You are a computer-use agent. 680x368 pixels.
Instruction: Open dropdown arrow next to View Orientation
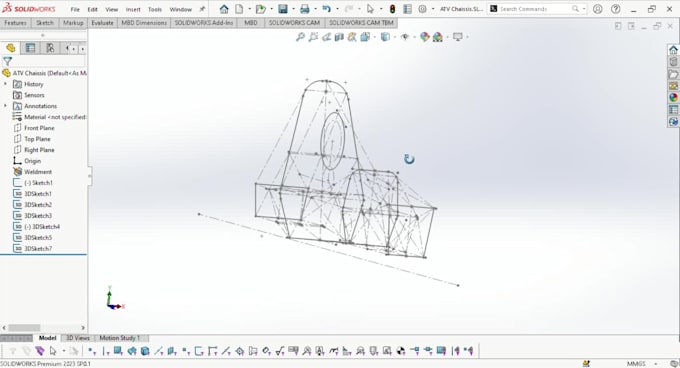point(374,38)
